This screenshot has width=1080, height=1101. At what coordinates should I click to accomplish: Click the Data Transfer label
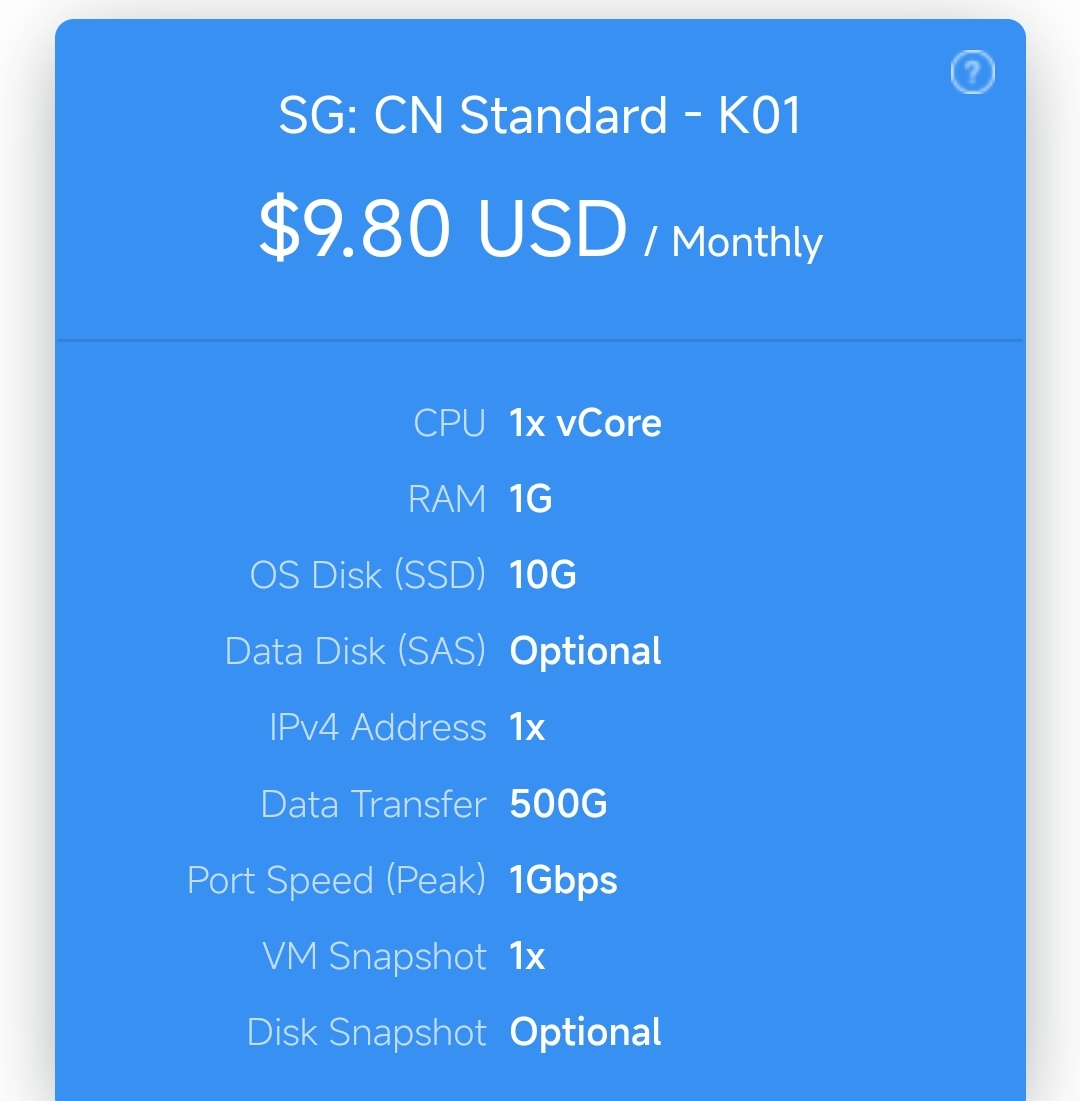click(x=373, y=804)
